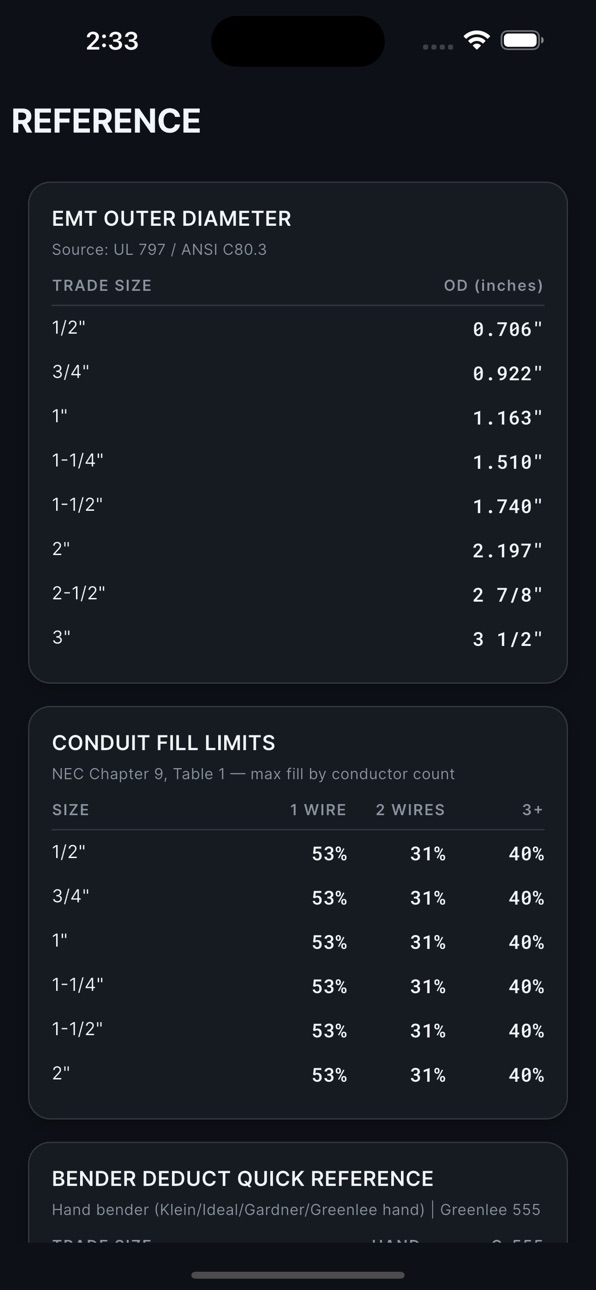Tap the Source: UL 797 / ANSI C80.3 text

(159, 249)
